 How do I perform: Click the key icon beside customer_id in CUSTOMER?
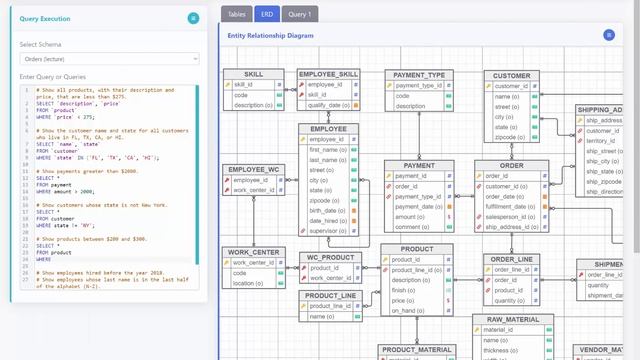488,86
